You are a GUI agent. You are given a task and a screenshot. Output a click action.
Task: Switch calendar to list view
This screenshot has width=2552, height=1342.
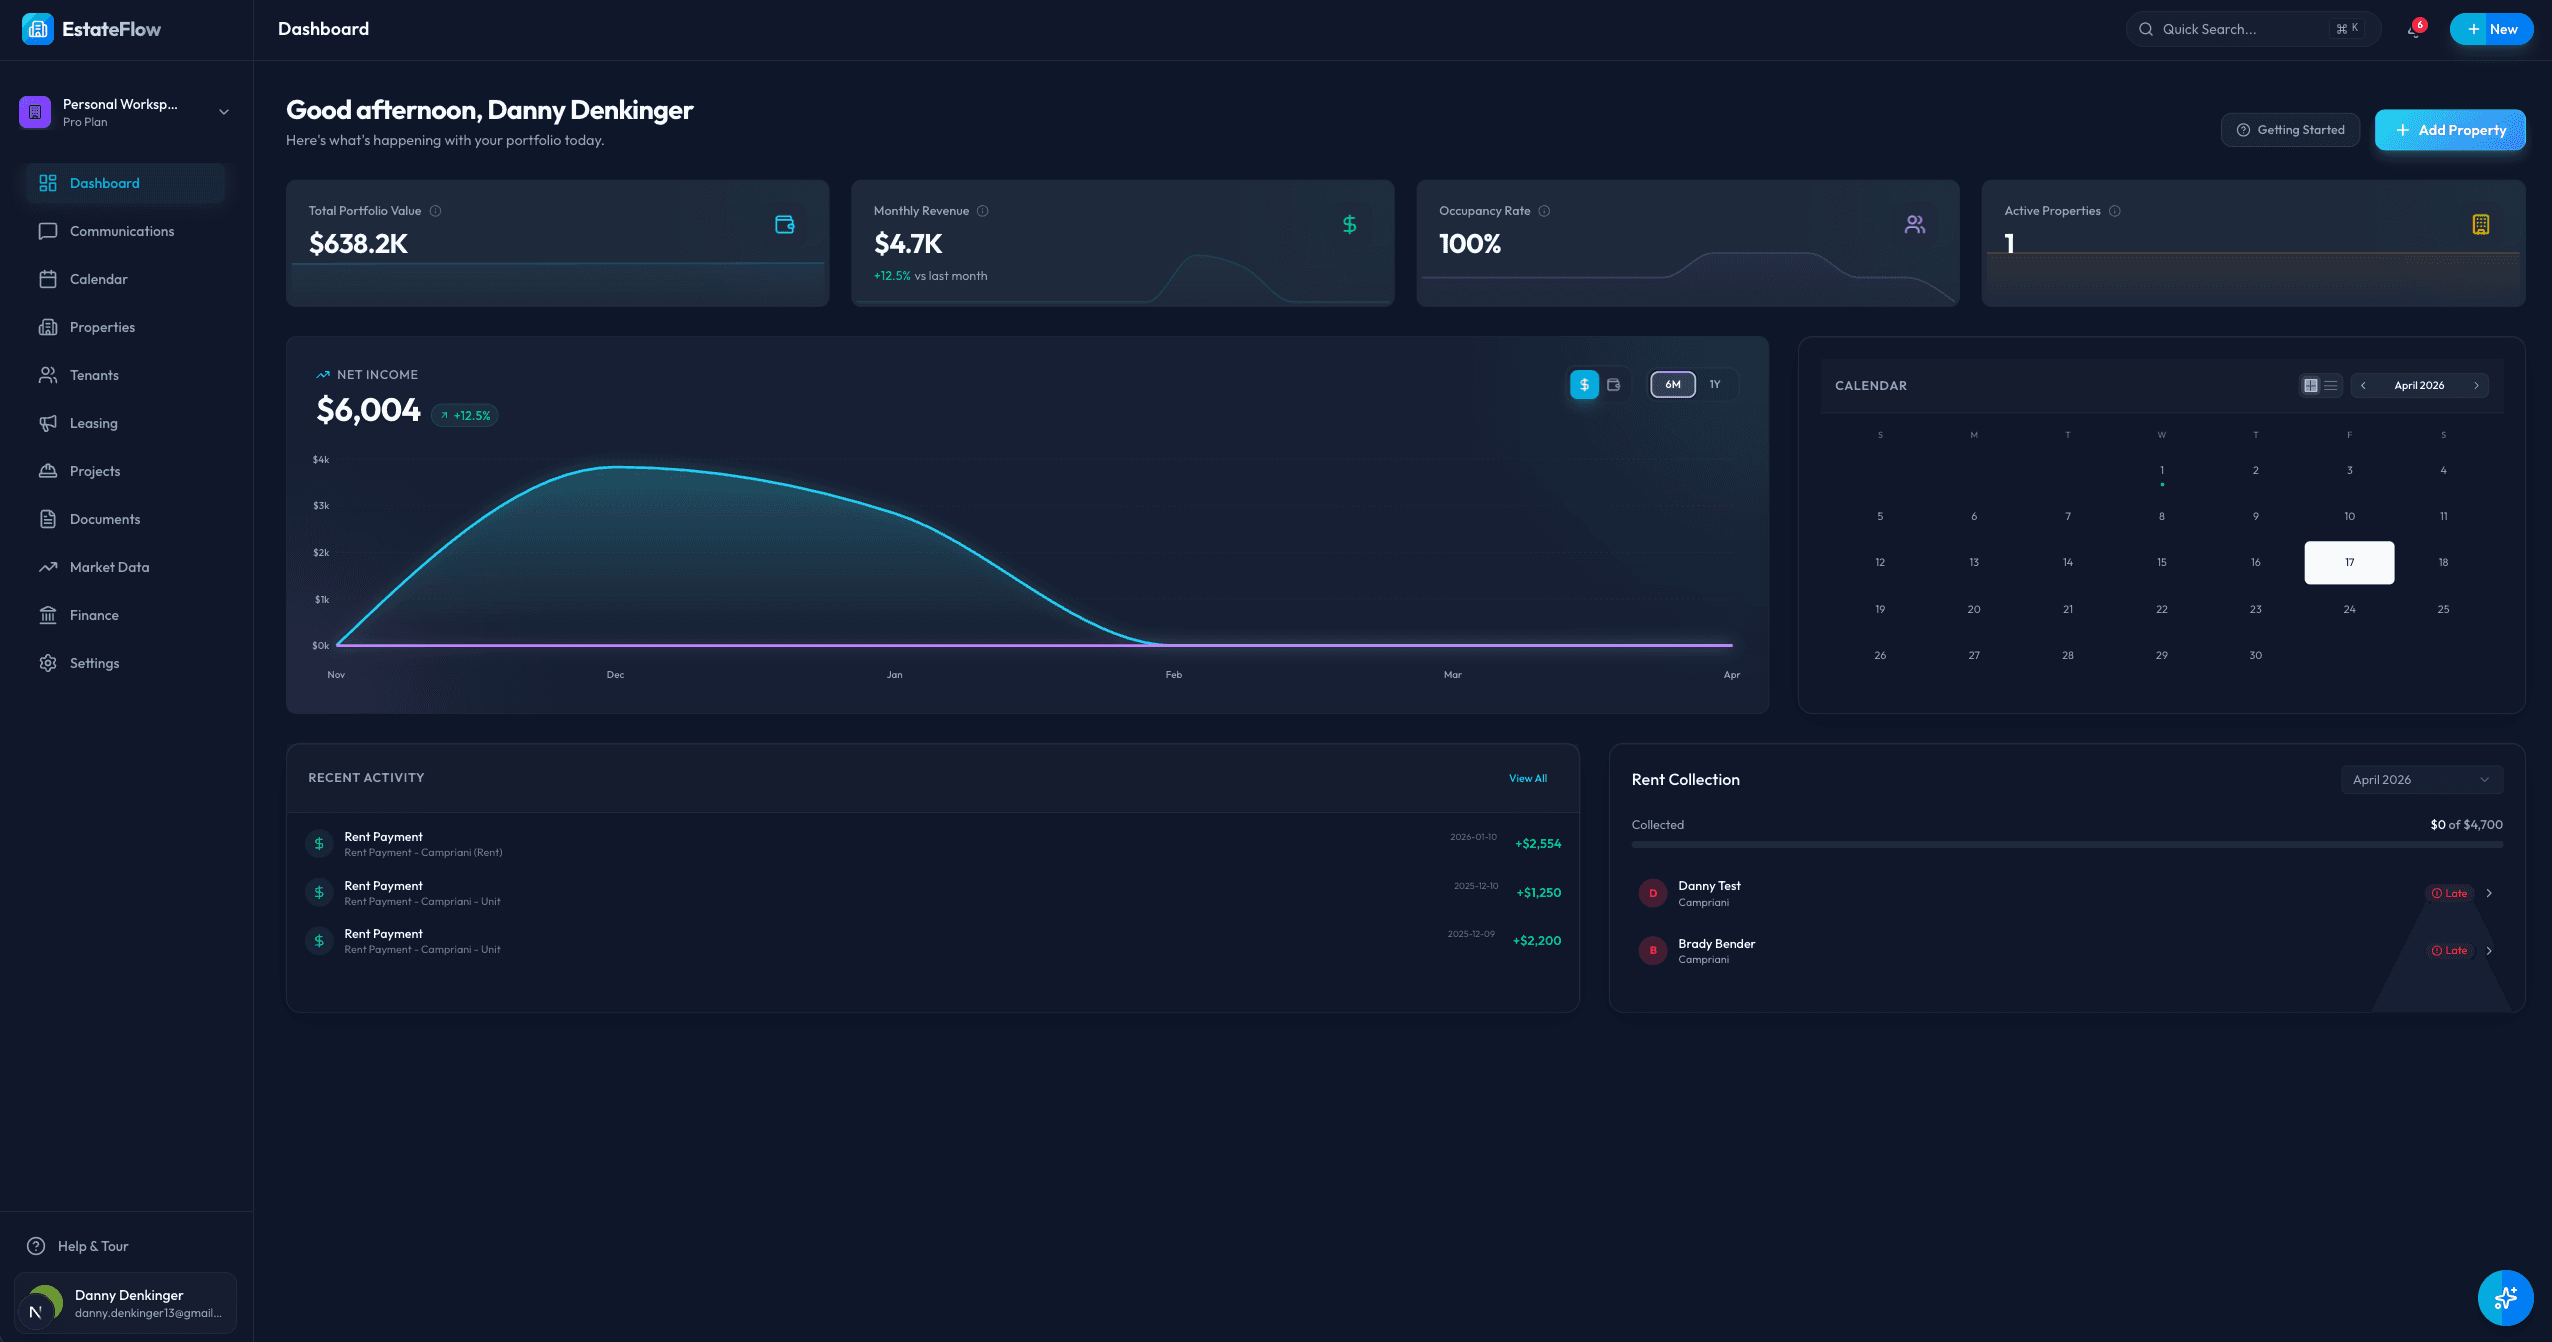coord(2330,386)
